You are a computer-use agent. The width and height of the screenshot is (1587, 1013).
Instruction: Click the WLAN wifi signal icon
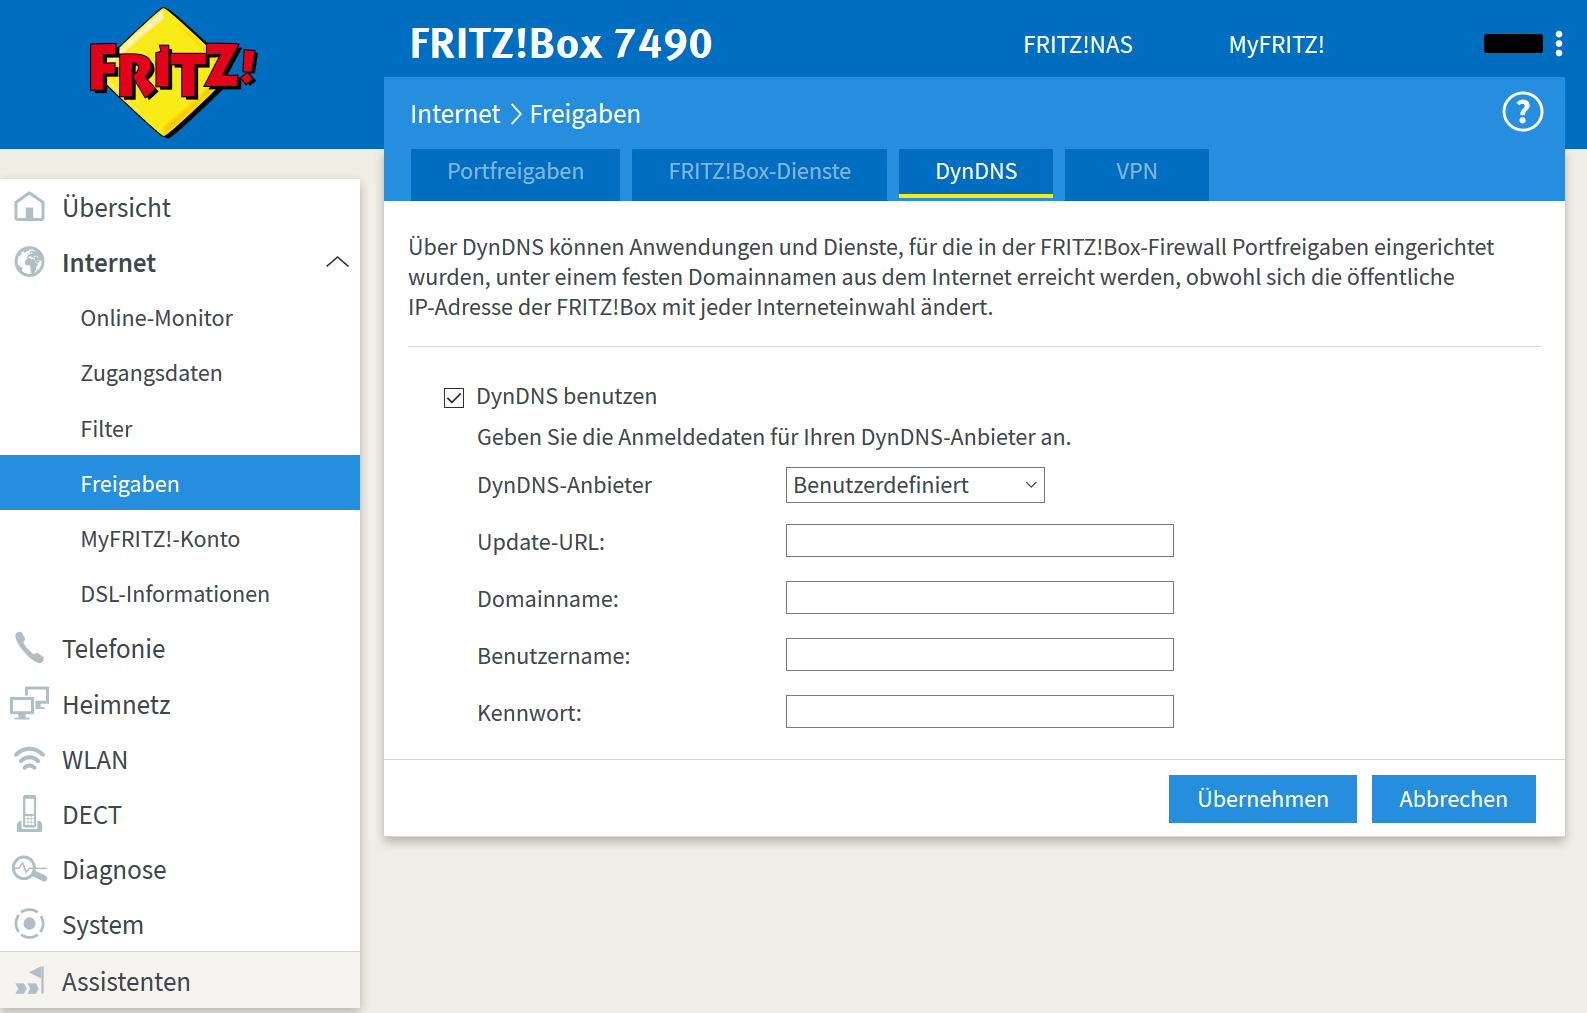click(x=29, y=759)
